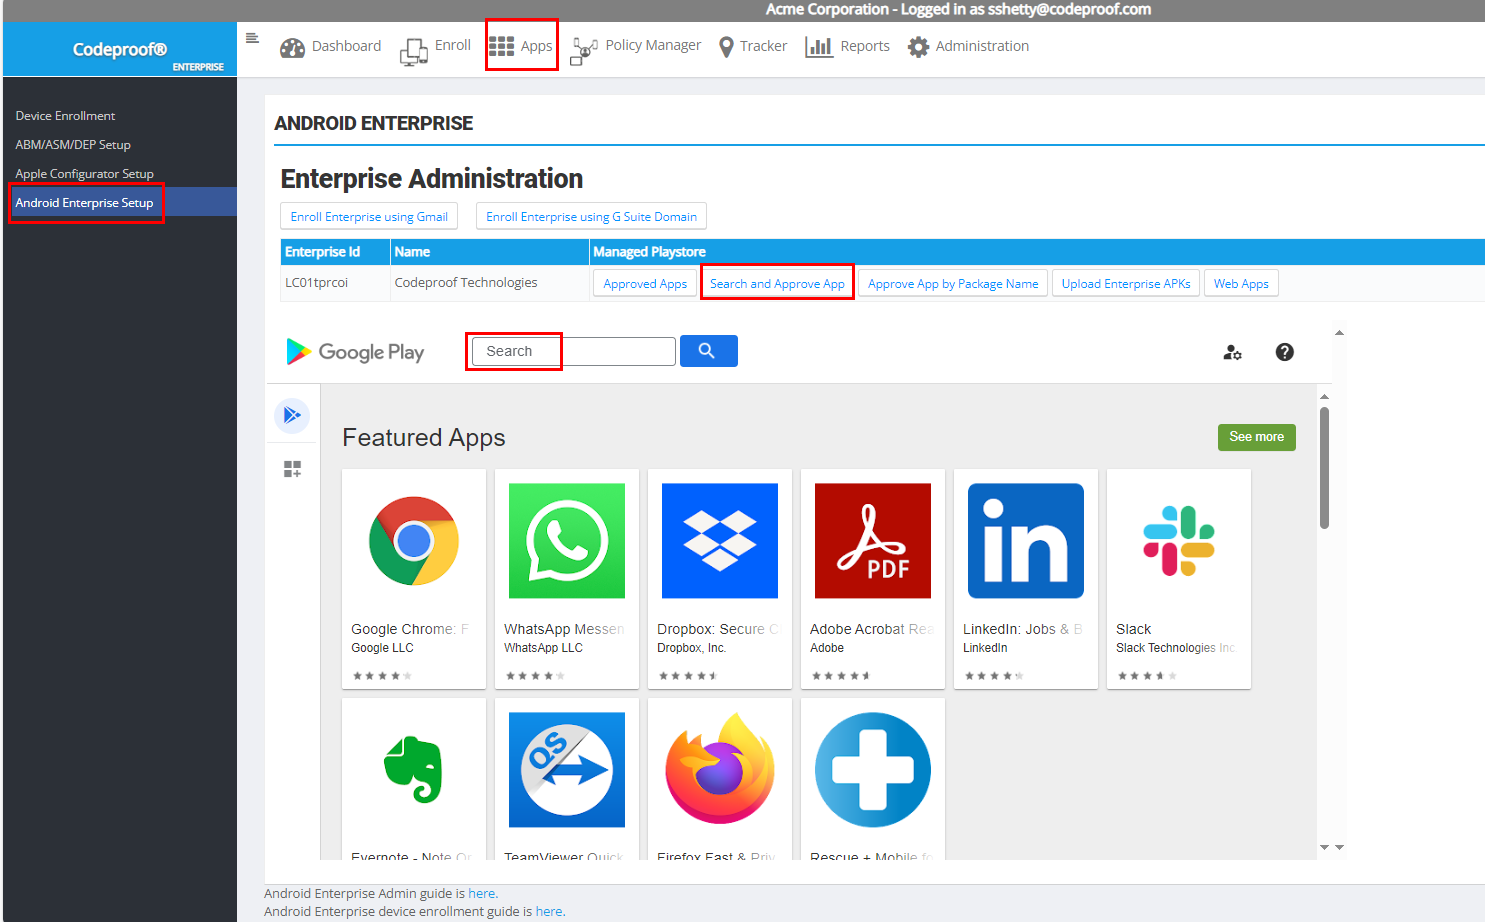Open the Approved Apps button
This screenshot has height=922, width=1485.
coord(645,284)
